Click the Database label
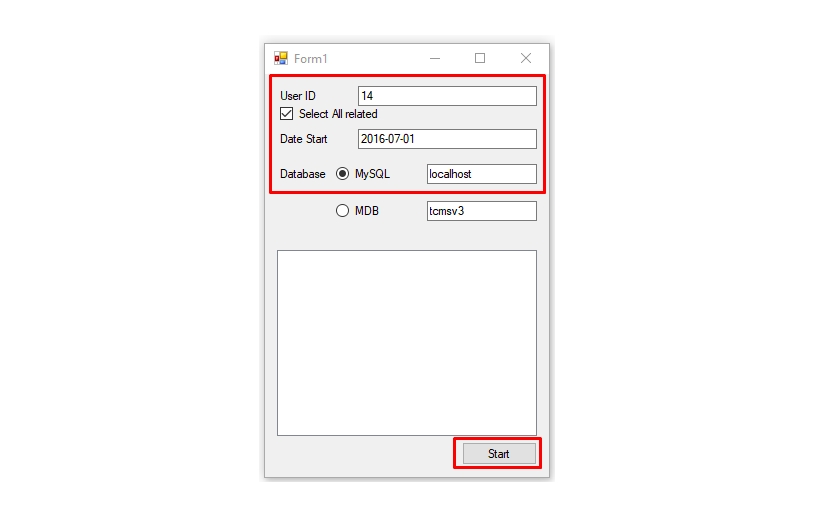This screenshot has width=818, height=511. pos(303,174)
